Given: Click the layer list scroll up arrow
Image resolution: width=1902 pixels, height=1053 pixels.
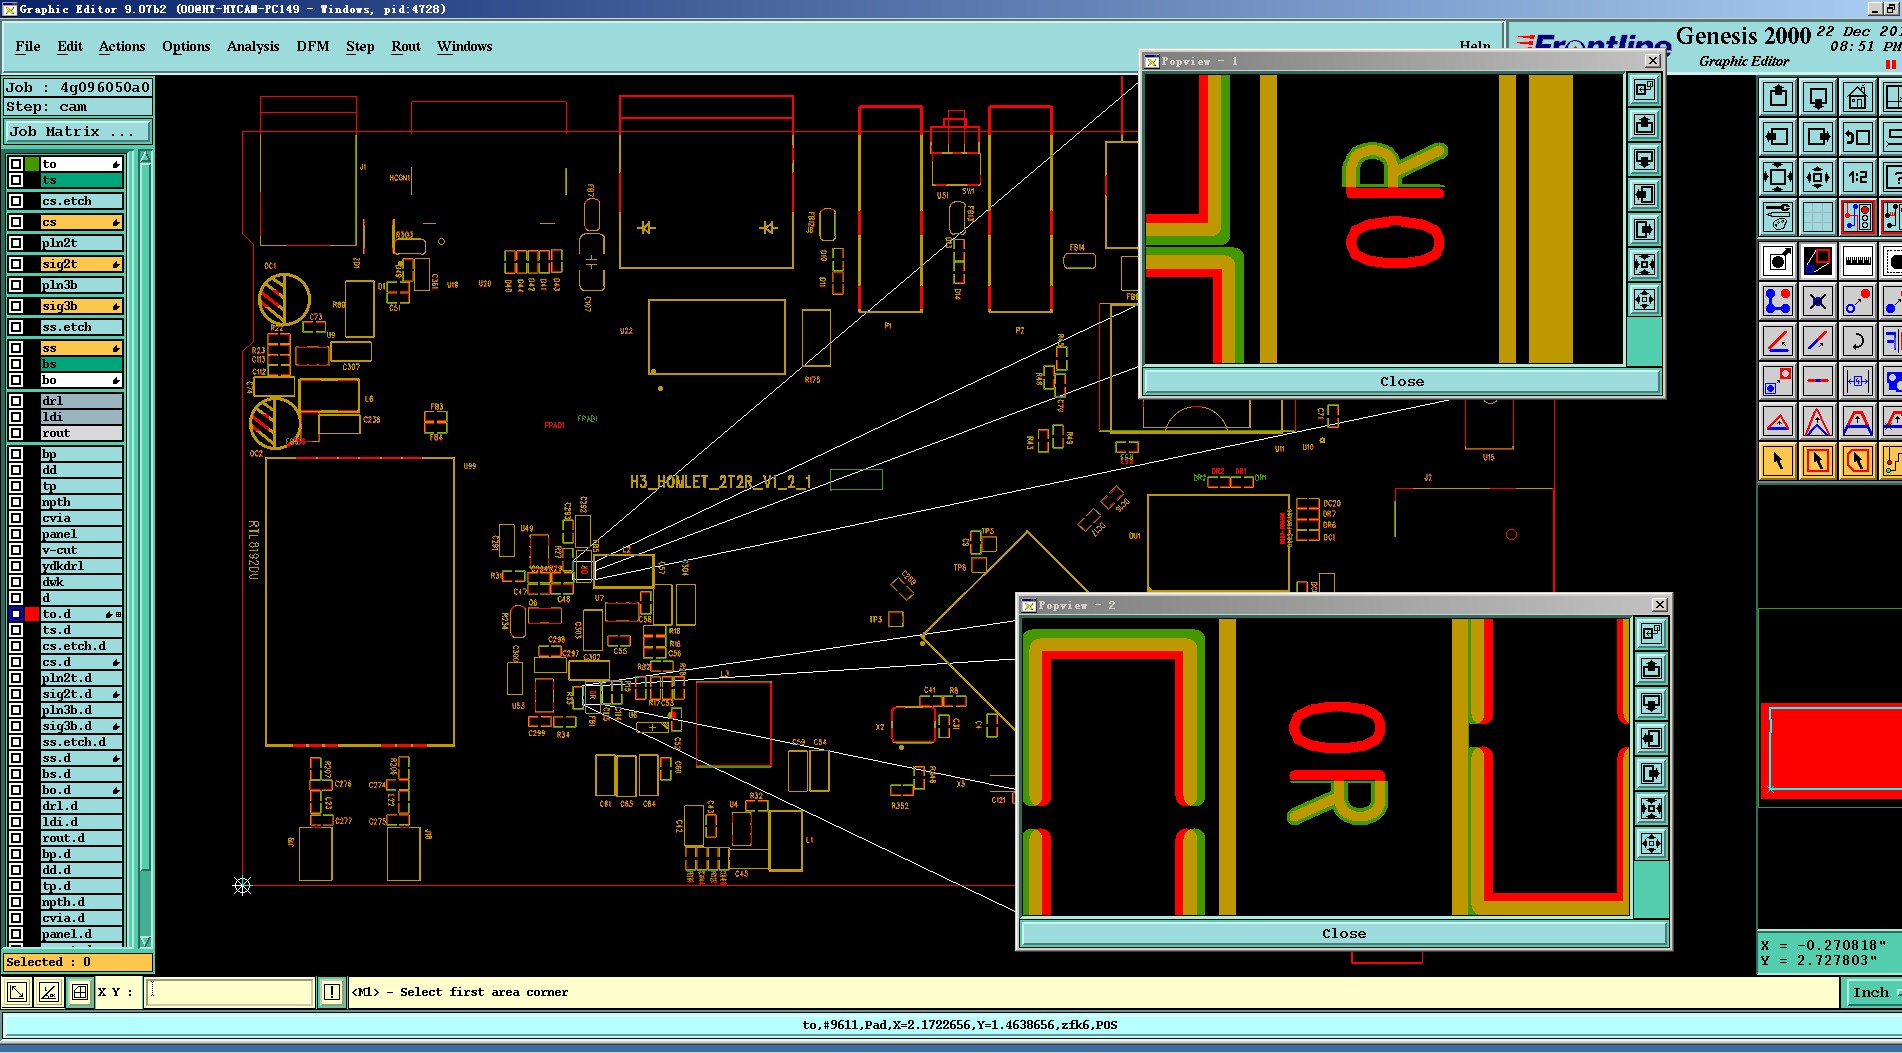Looking at the screenshot, I should pyautogui.click(x=146, y=157).
